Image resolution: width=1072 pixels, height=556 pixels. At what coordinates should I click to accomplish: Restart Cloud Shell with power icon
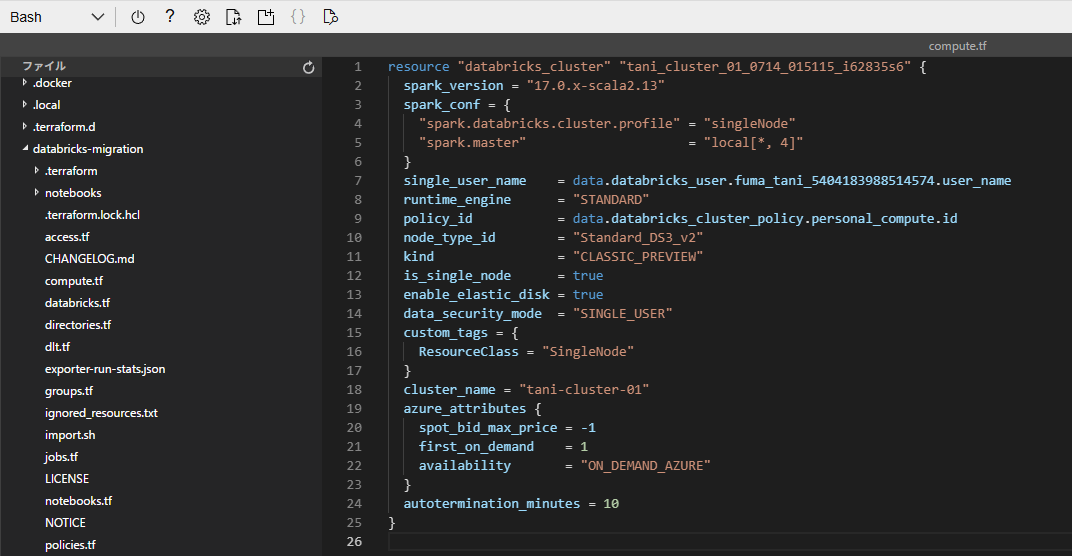137,17
